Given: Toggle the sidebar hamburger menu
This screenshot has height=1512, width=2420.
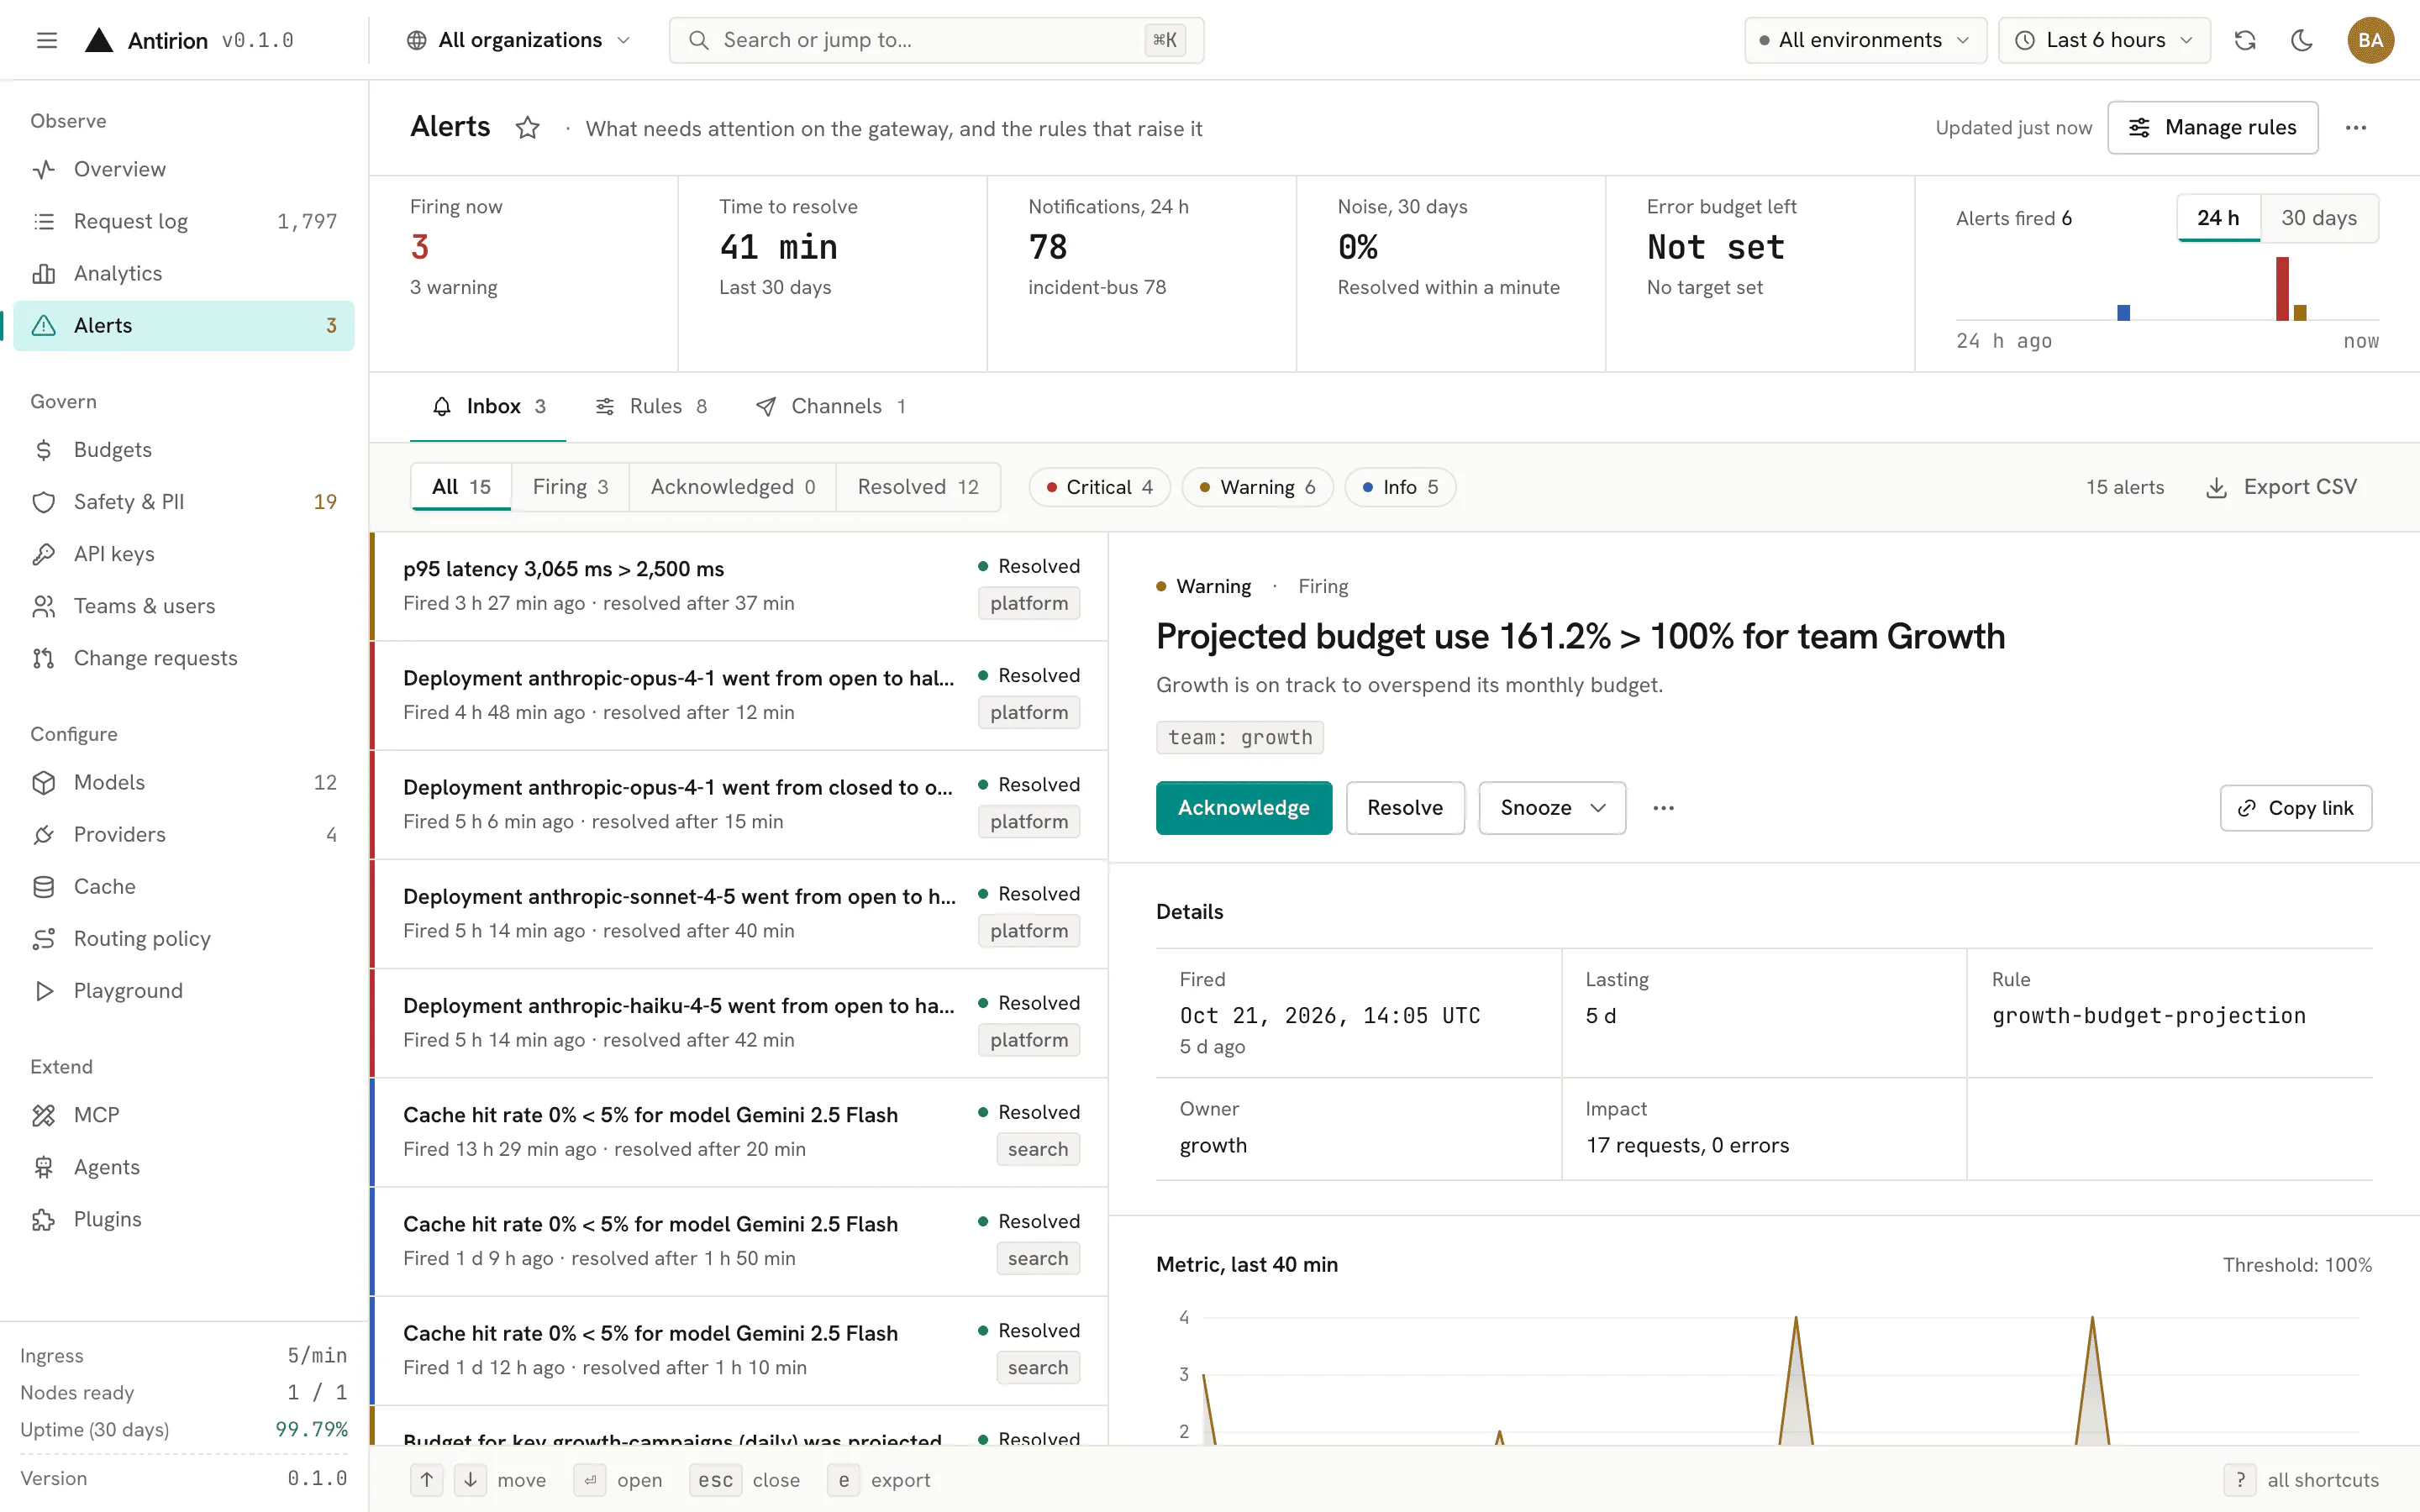Looking at the screenshot, I should pyautogui.click(x=46, y=40).
